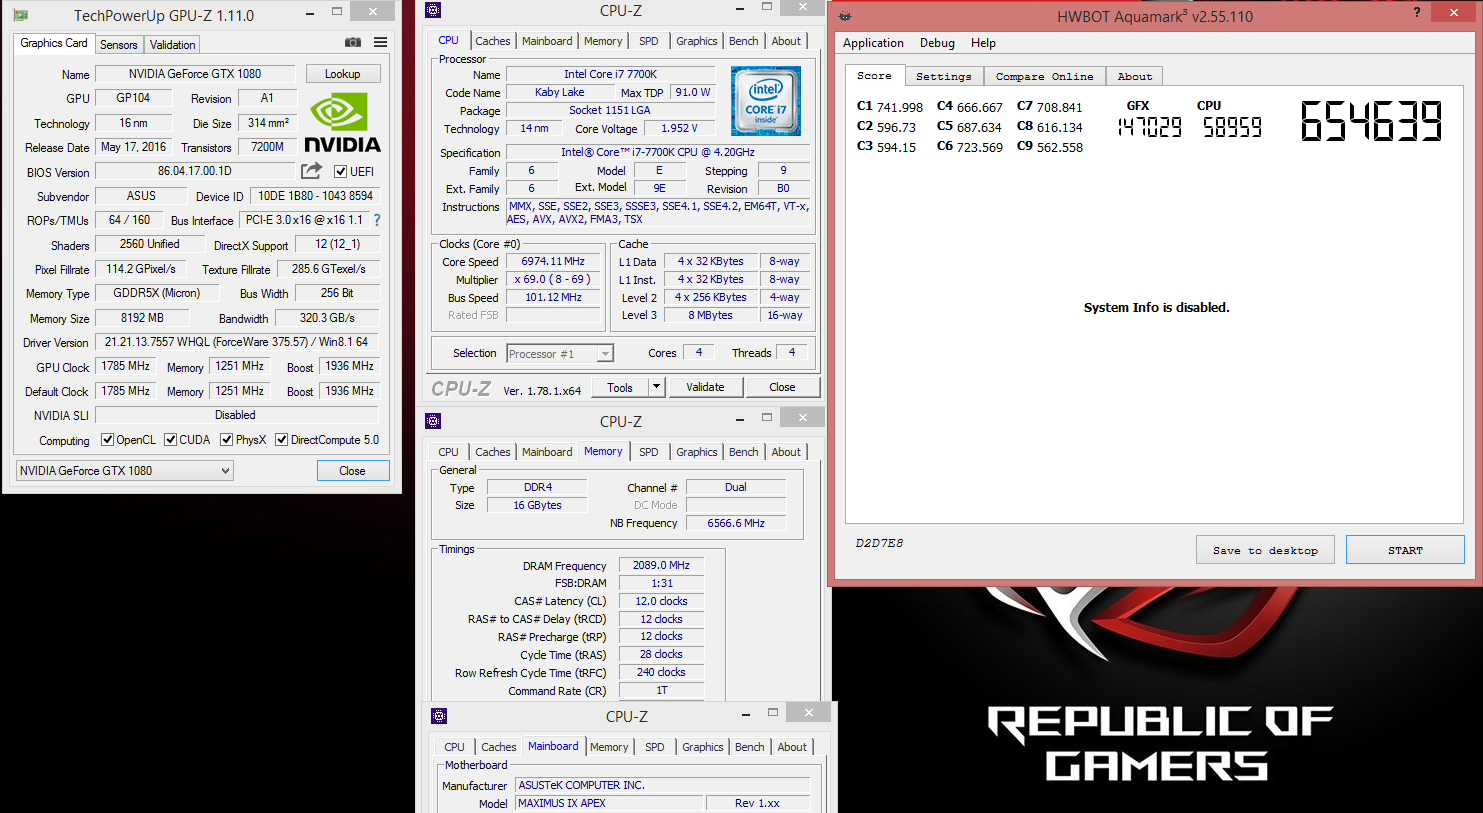This screenshot has width=1483, height=813.
Task: Click the top CPU-Z window title icon
Action: click(433, 10)
